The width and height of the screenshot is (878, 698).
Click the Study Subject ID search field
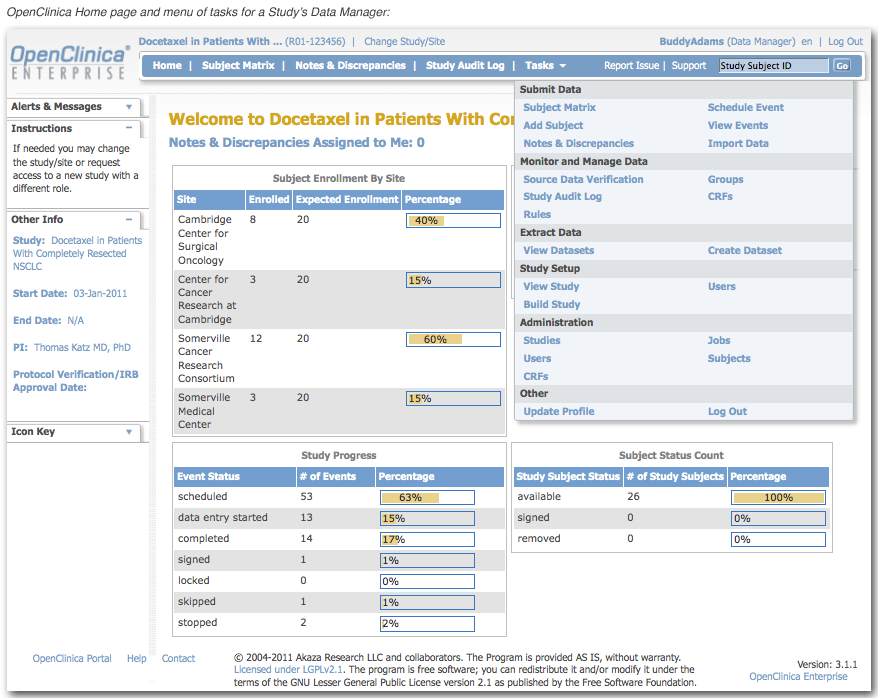click(773, 66)
